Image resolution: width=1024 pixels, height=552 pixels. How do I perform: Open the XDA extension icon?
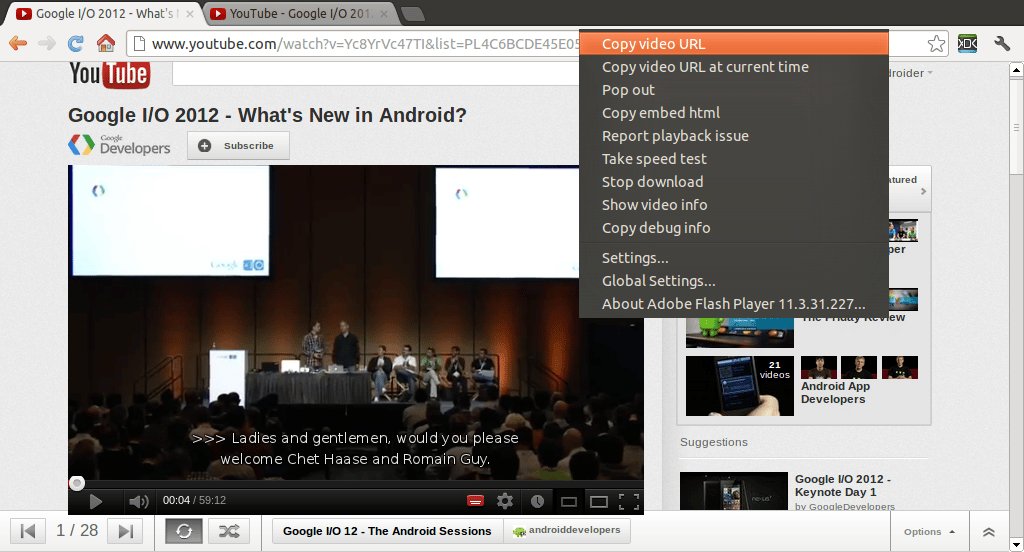click(967, 44)
